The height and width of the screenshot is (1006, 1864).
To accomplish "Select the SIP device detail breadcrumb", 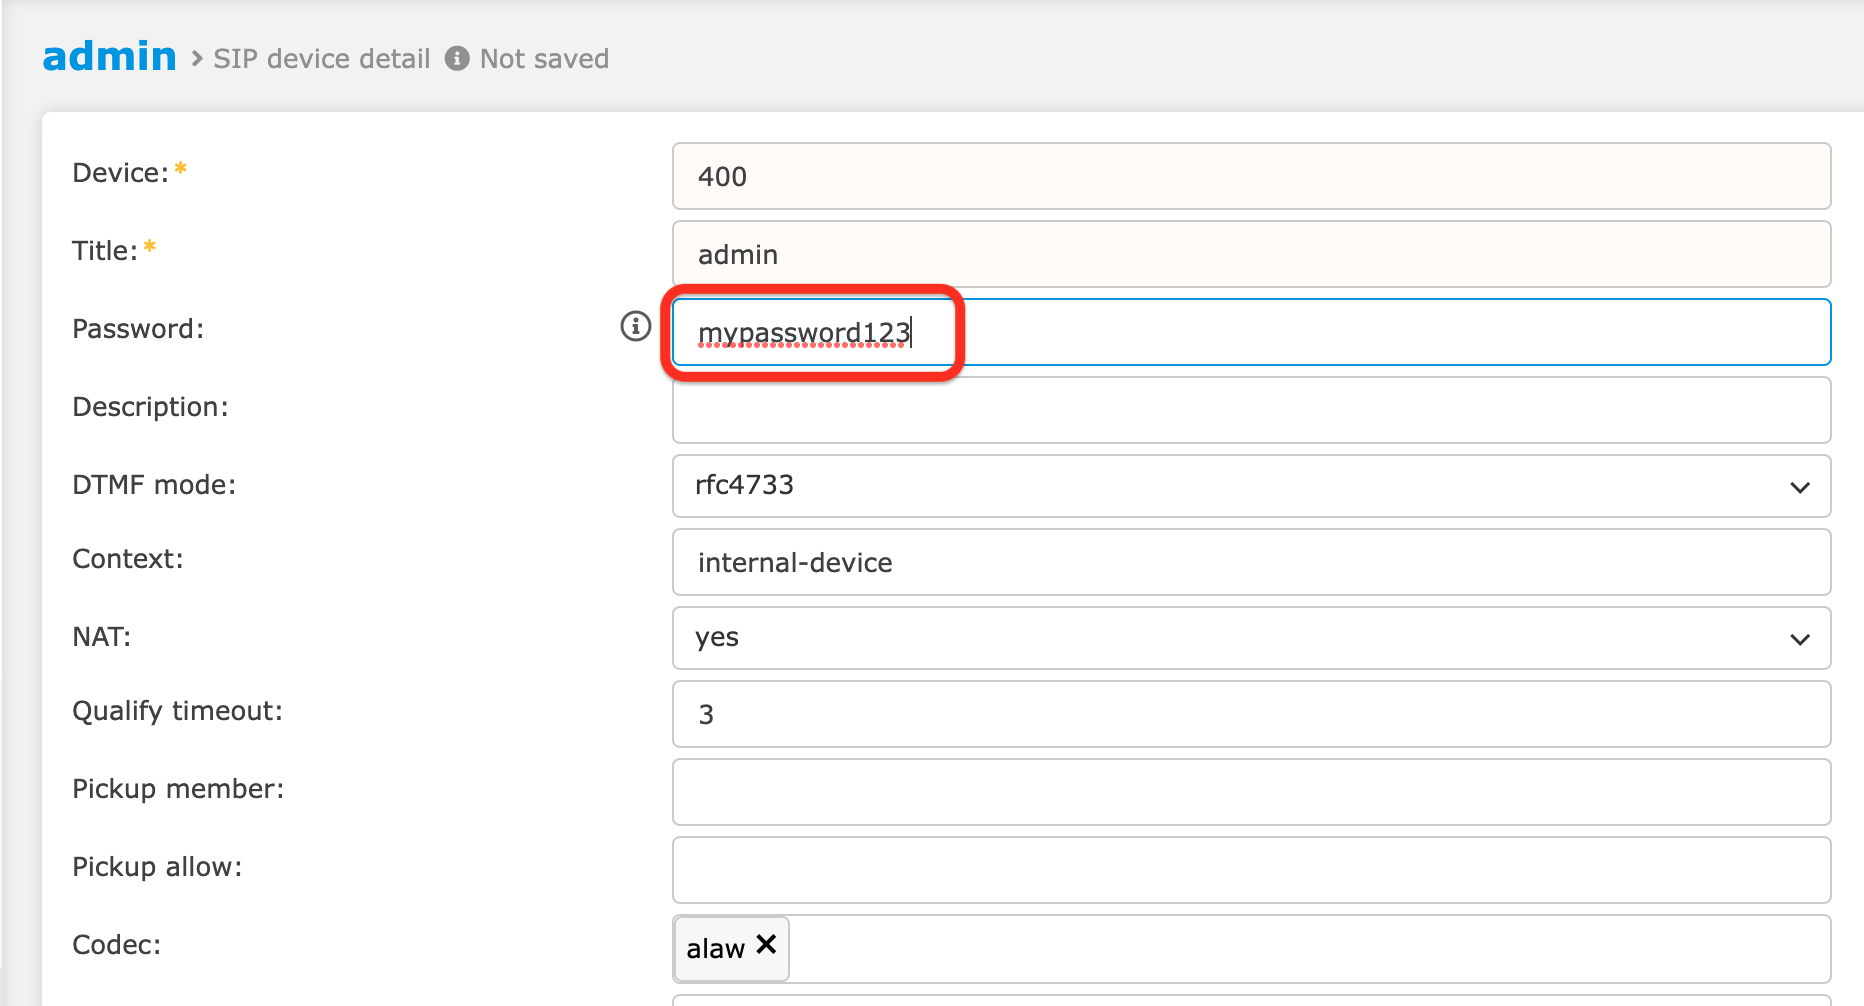I will [321, 59].
